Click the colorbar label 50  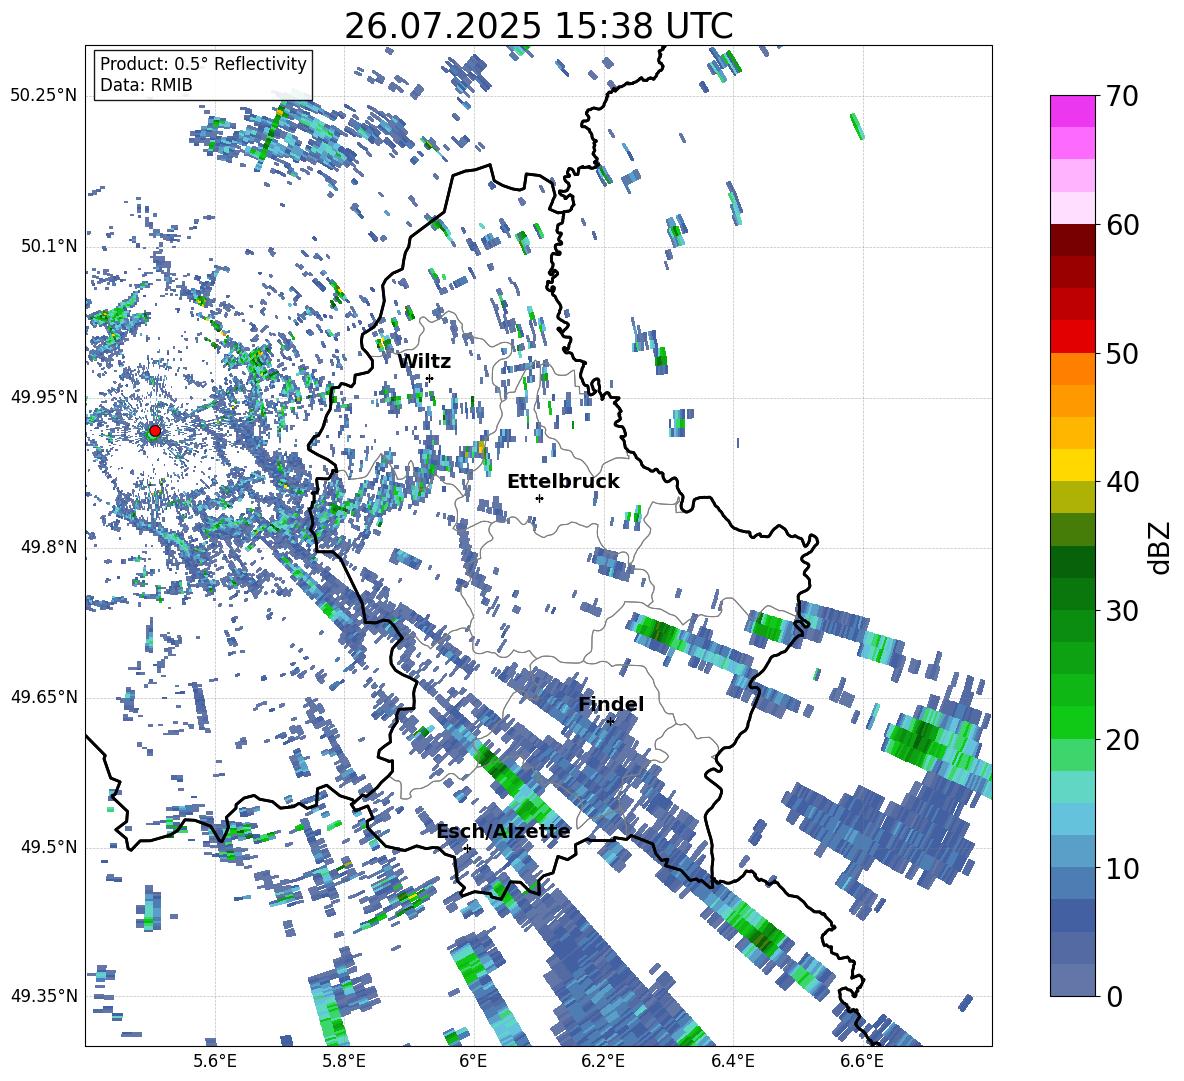[x=1122, y=354]
